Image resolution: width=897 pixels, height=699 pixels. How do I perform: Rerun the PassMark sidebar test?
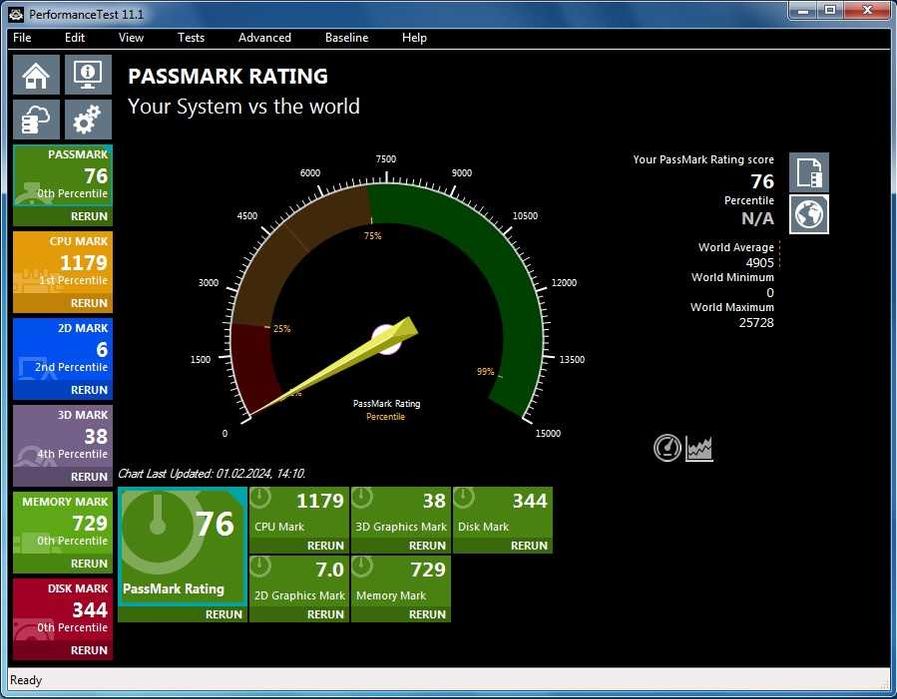tap(89, 216)
